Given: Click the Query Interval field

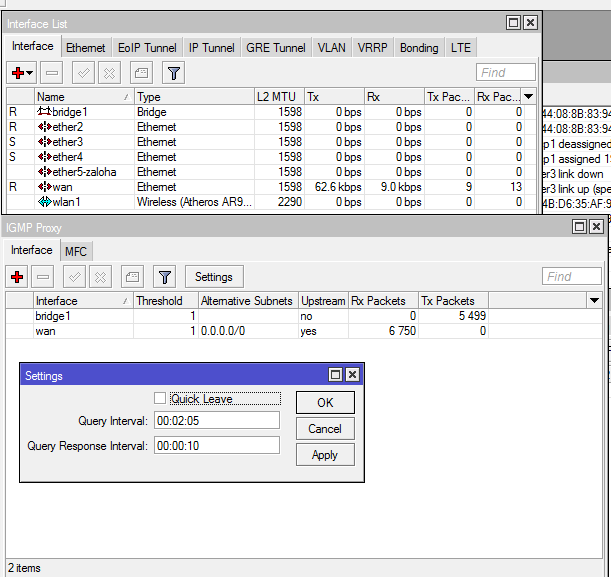Looking at the screenshot, I should coord(217,420).
